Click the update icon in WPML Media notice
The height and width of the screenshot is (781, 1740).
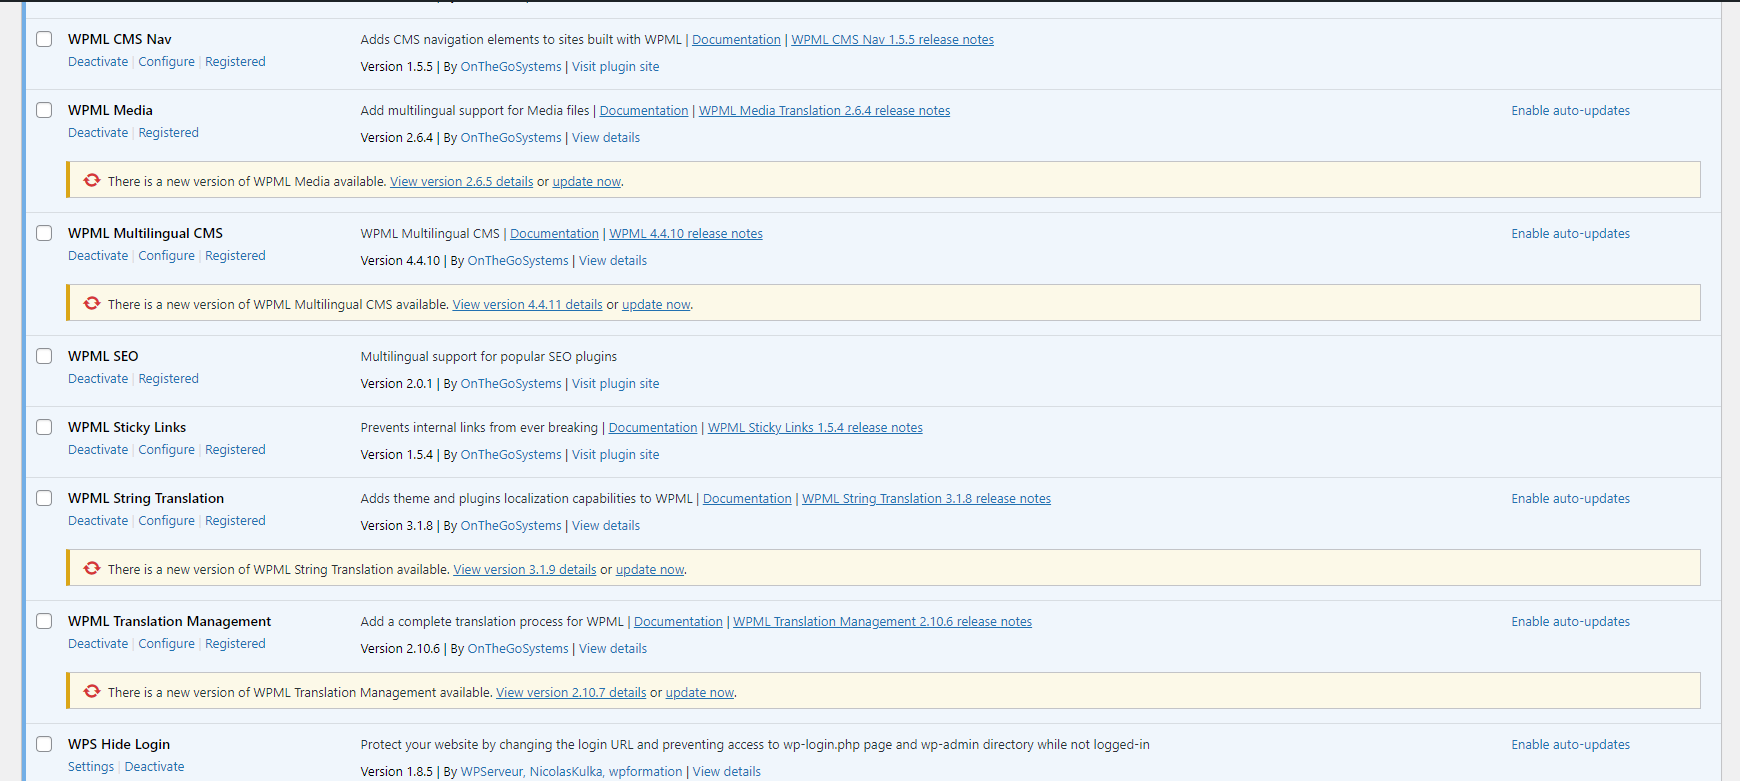tap(92, 181)
